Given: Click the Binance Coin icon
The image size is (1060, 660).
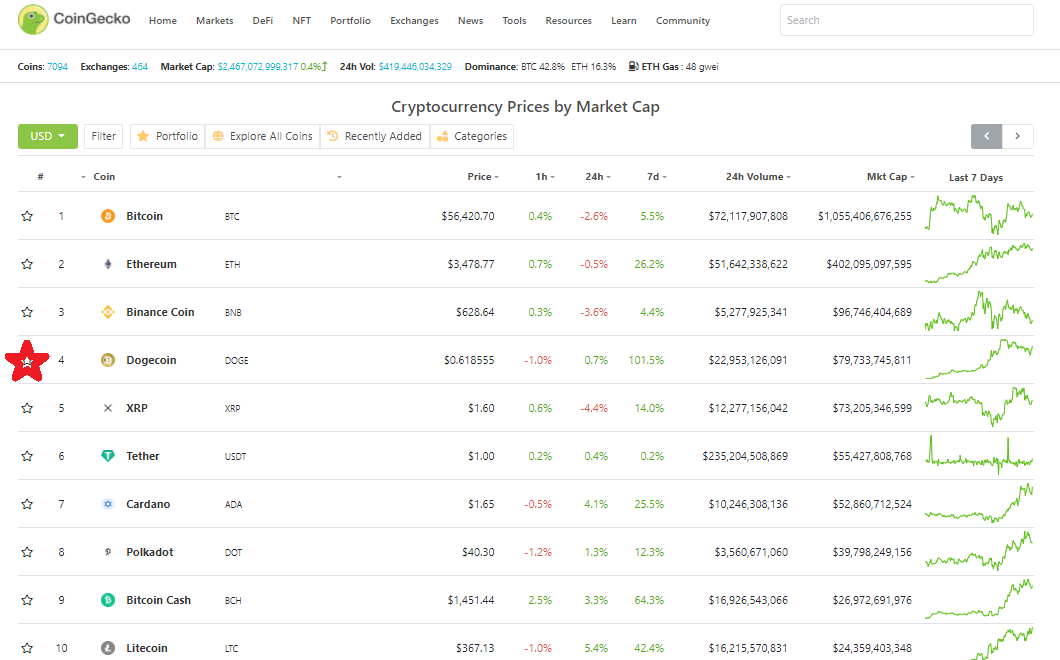Looking at the screenshot, I should pyautogui.click(x=108, y=312).
